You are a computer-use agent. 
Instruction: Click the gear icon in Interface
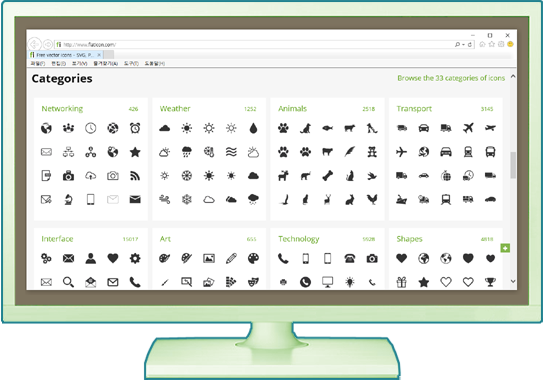point(135,259)
